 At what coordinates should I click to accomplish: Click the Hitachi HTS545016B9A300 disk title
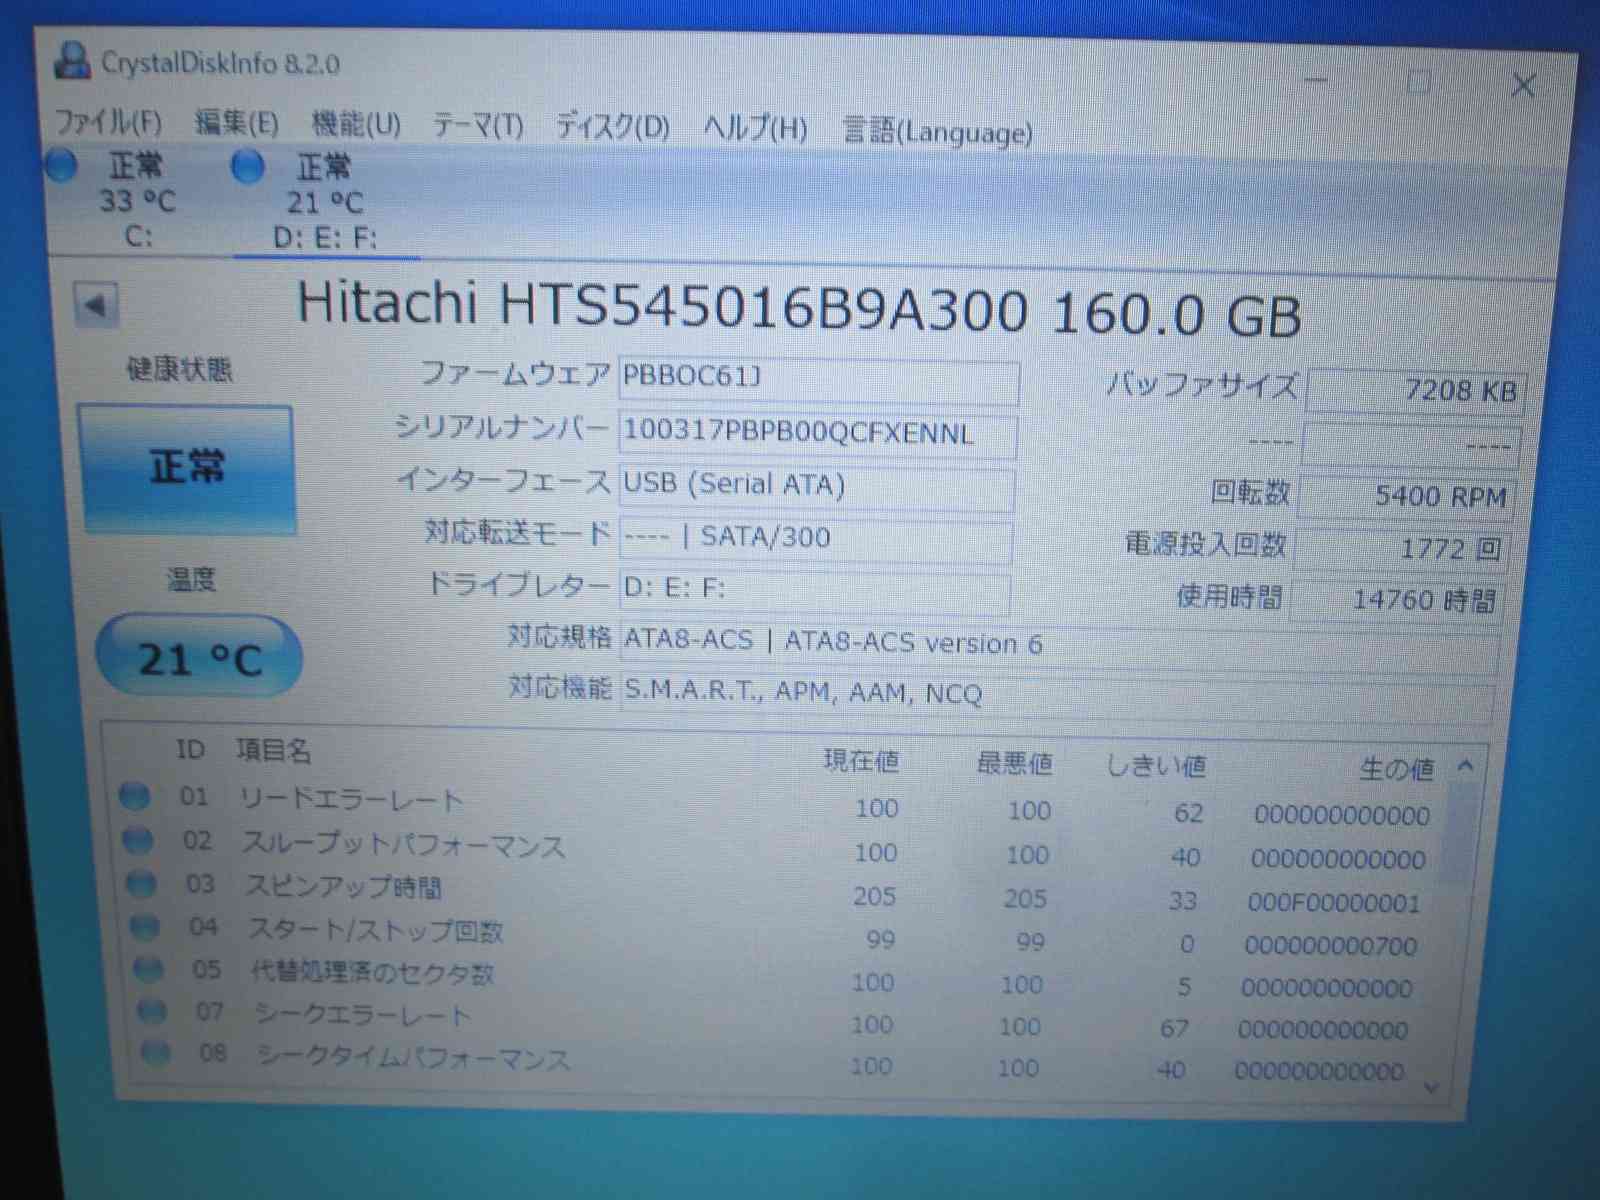(x=800, y=310)
